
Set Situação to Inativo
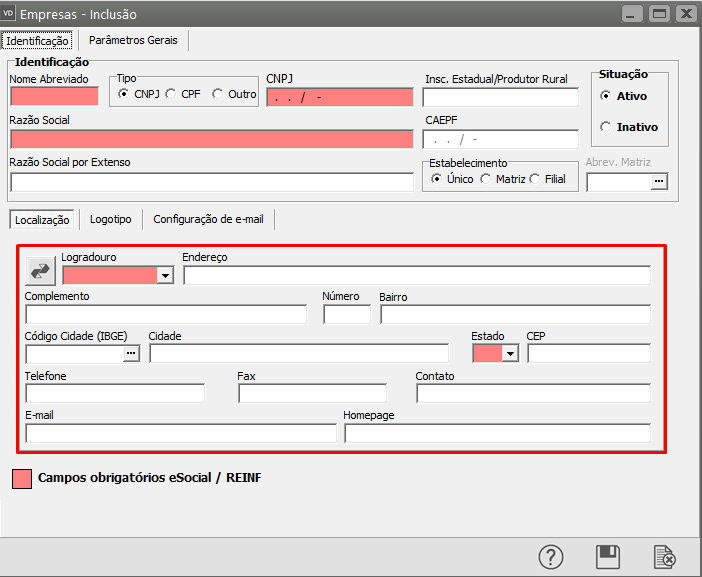(x=605, y=127)
